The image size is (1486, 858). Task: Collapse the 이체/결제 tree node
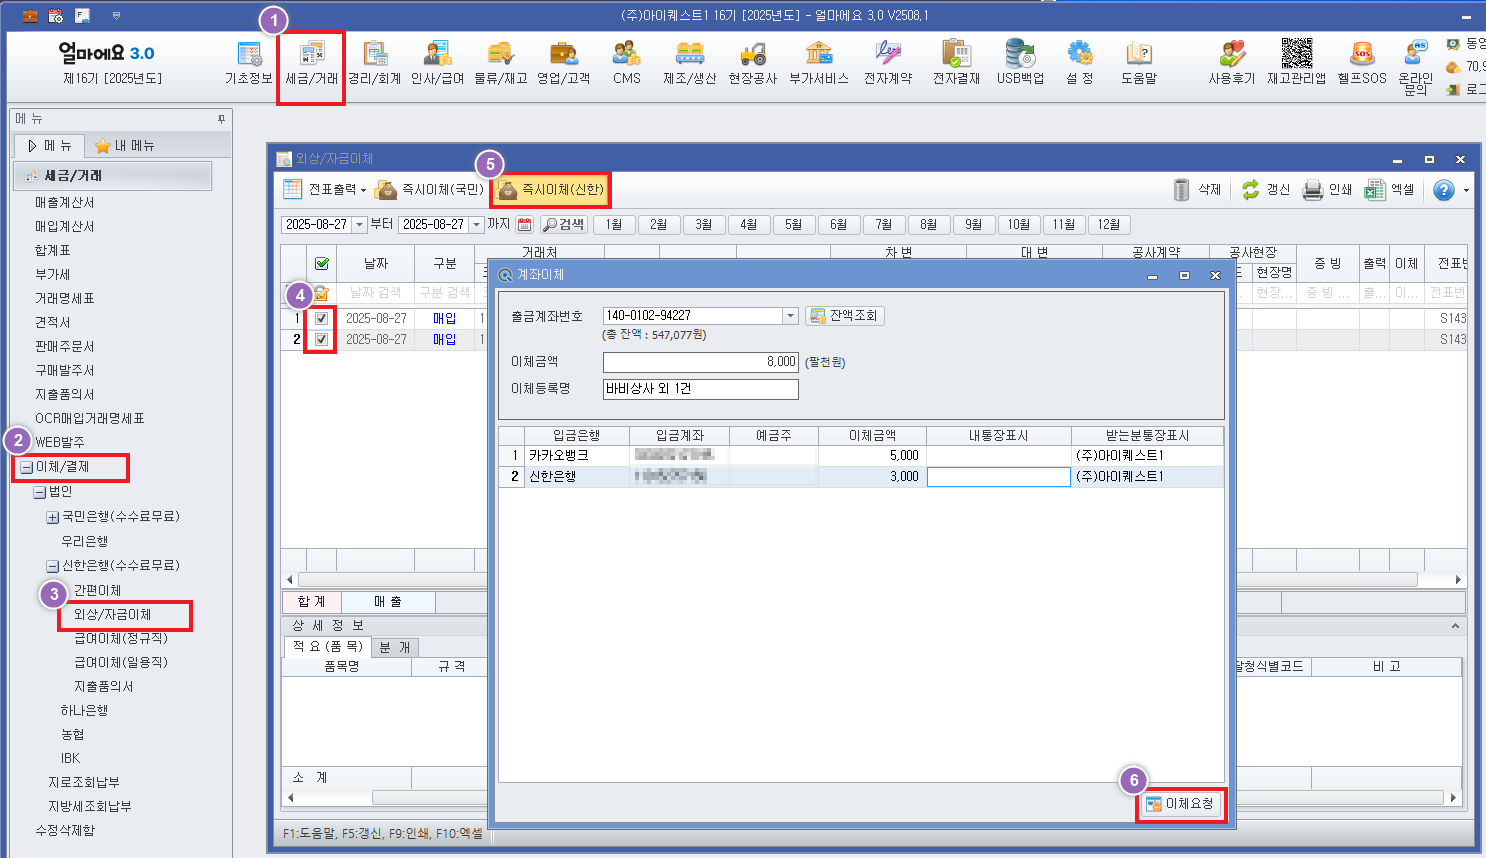pos(26,467)
